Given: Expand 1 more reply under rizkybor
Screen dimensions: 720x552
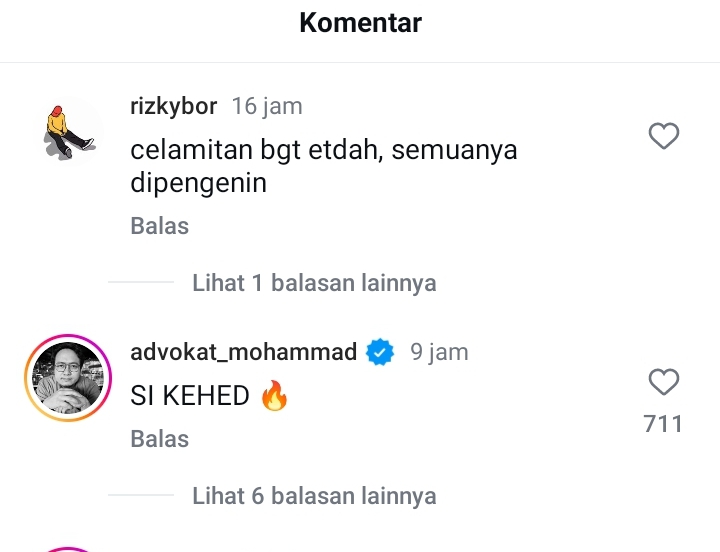Looking at the screenshot, I should [x=314, y=282].
